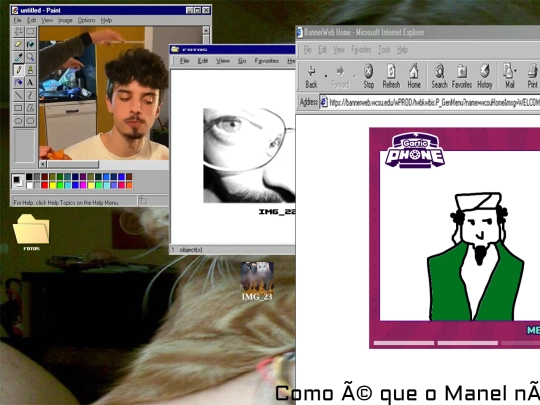This screenshot has width=540, height=405.
Task: Click the Paint horizontal scrollbar left arrow
Action: coord(43,164)
